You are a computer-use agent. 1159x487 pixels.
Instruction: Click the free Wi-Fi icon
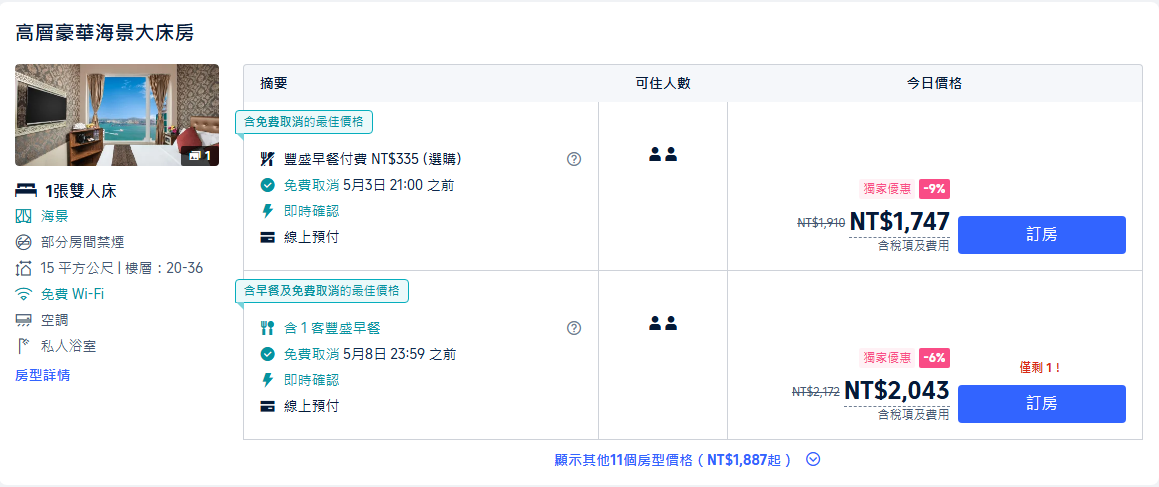[24, 294]
